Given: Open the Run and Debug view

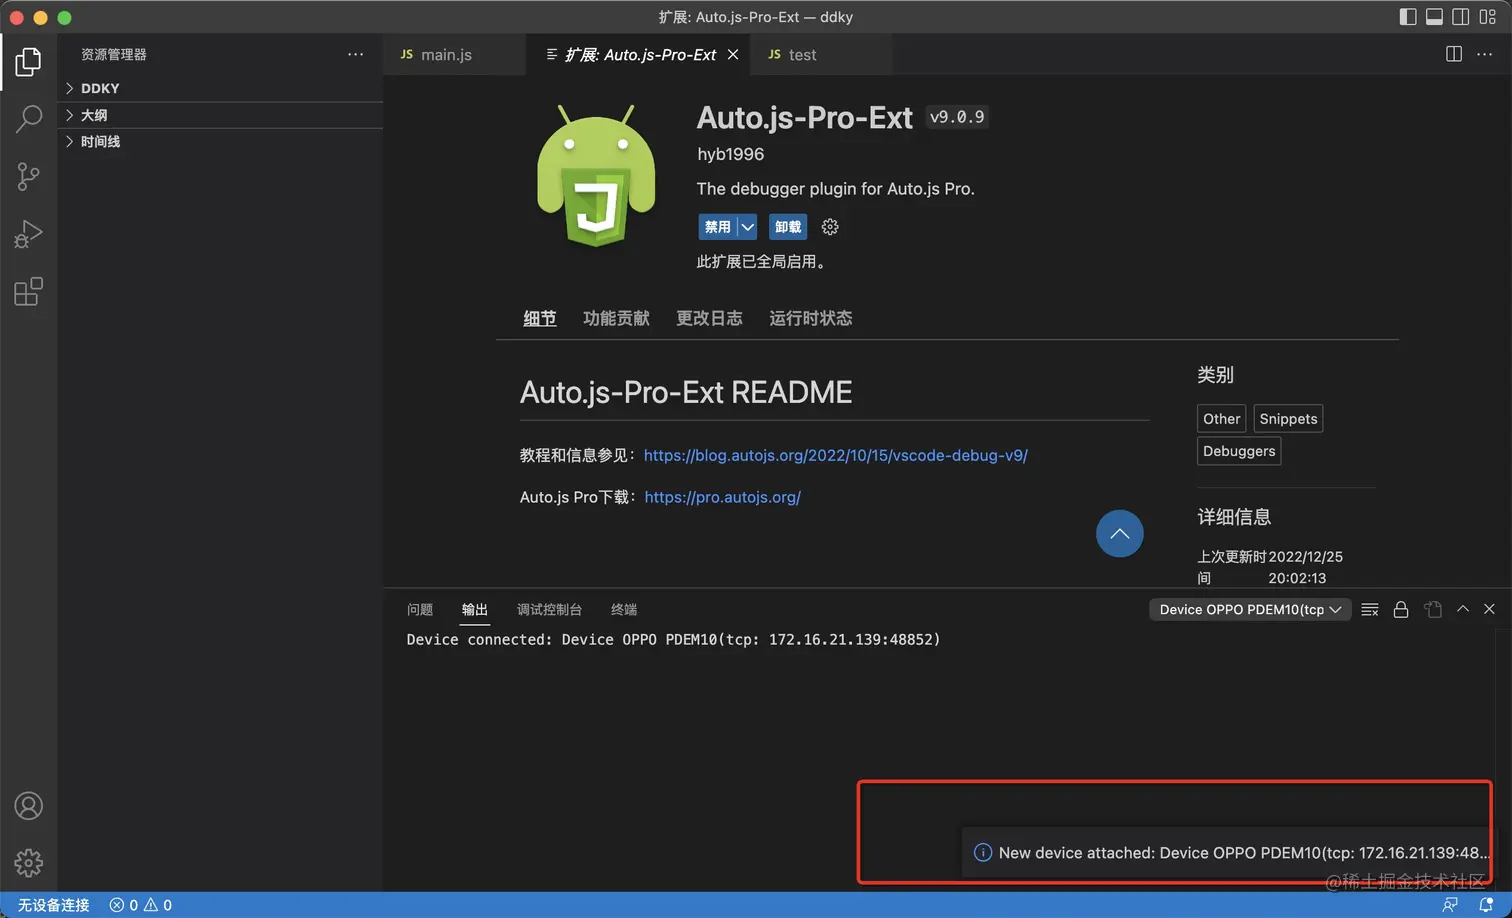Looking at the screenshot, I should pos(28,234).
